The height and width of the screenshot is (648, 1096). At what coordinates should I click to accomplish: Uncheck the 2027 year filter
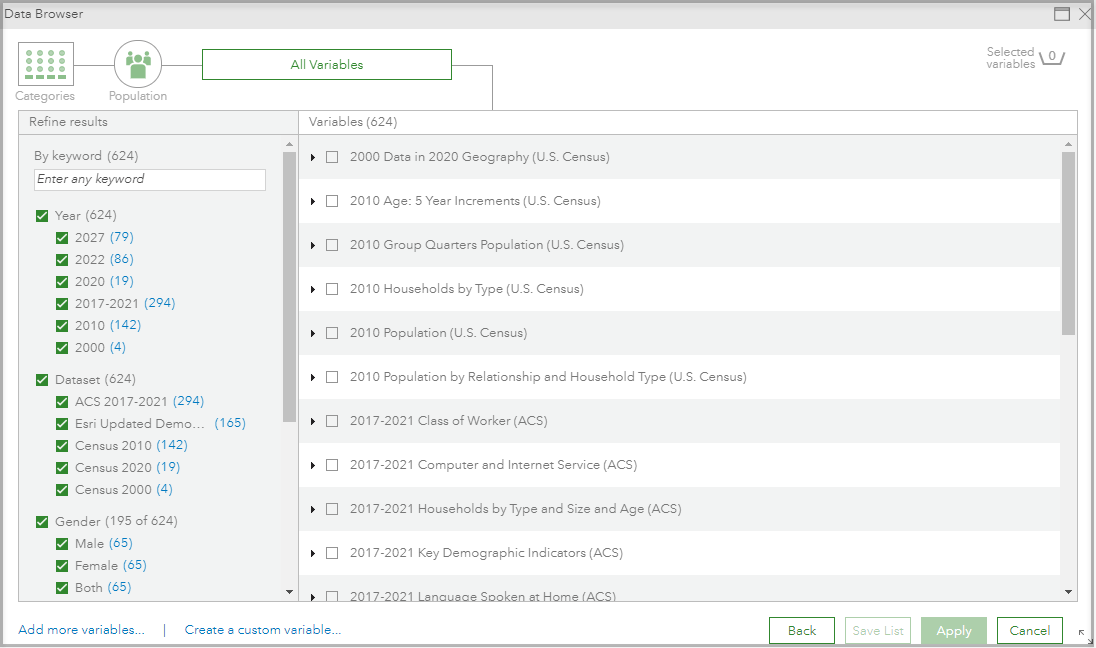pos(63,238)
